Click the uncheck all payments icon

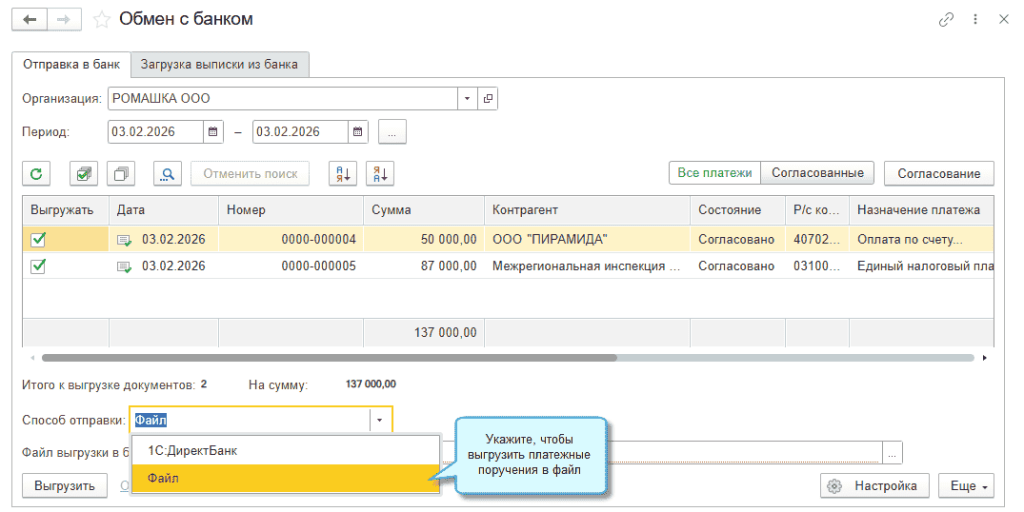[122, 173]
